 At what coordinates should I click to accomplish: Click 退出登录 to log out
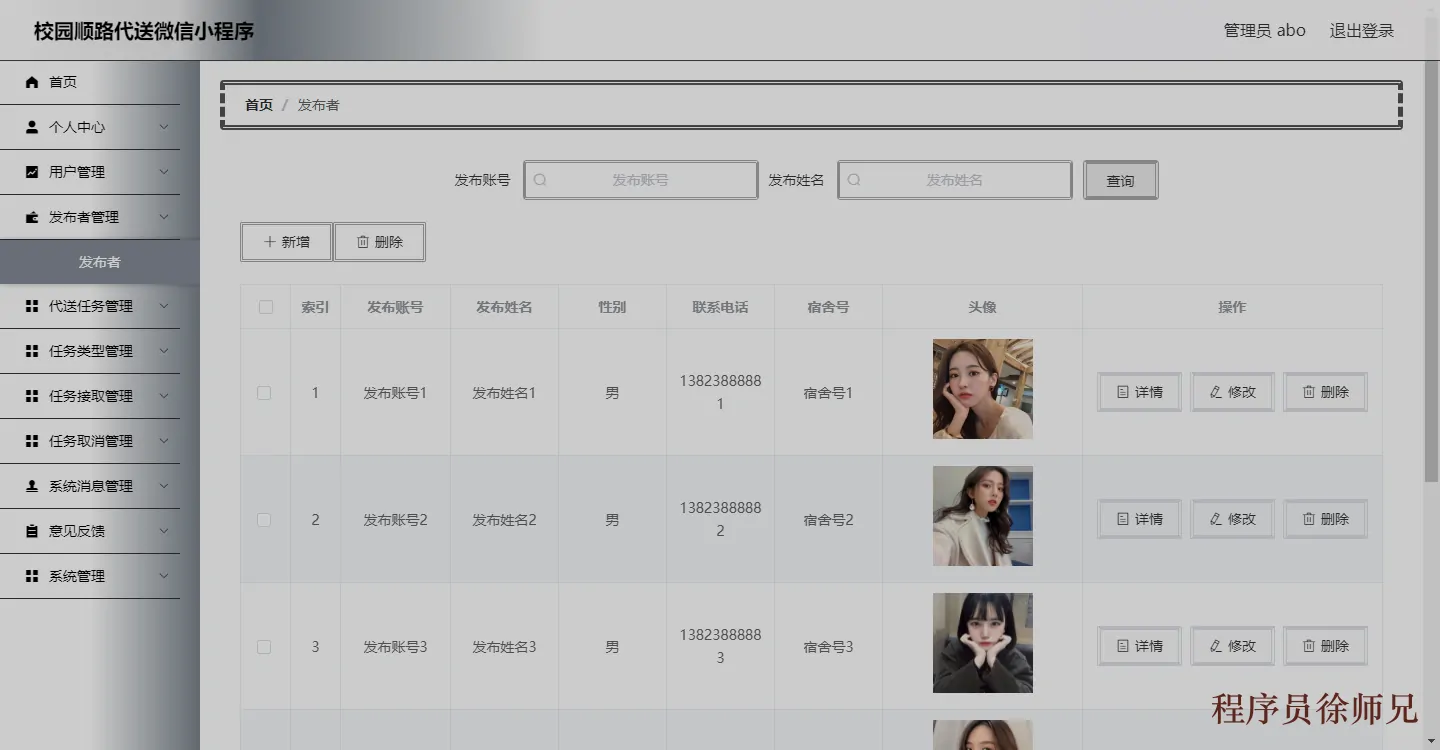(1361, 30)
